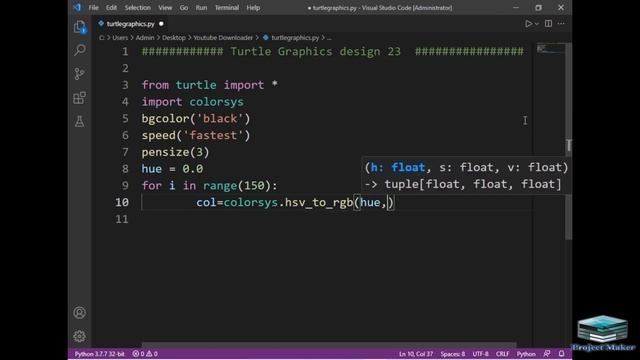Image resolution: width=640 pixels, height=360 pixels.
Task: Open the Source Control view
Action: (x=80, y=73)
